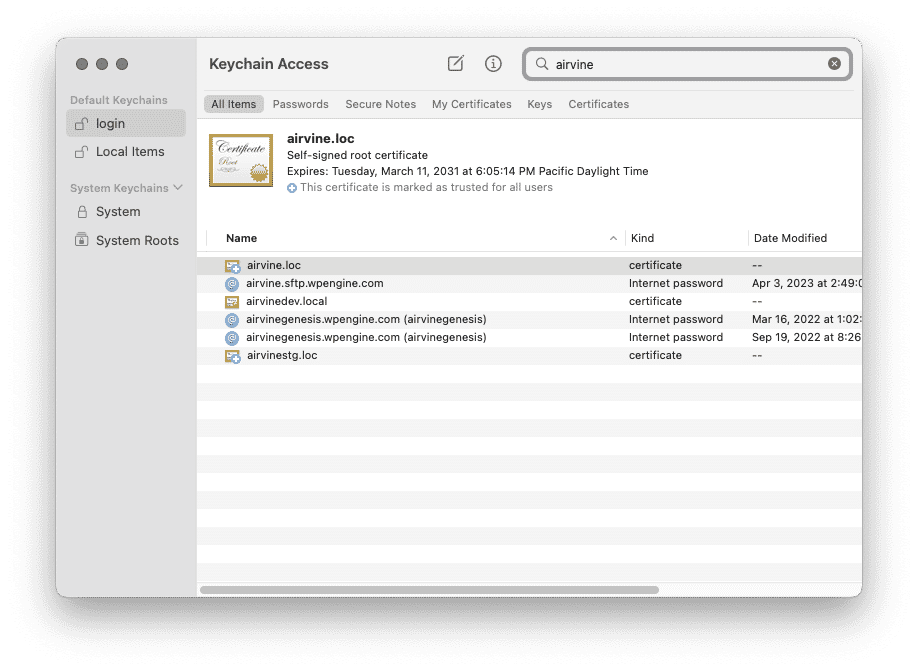Select the System Roots keychain
This screenshot has width=918, height=671.
(137, 241)
